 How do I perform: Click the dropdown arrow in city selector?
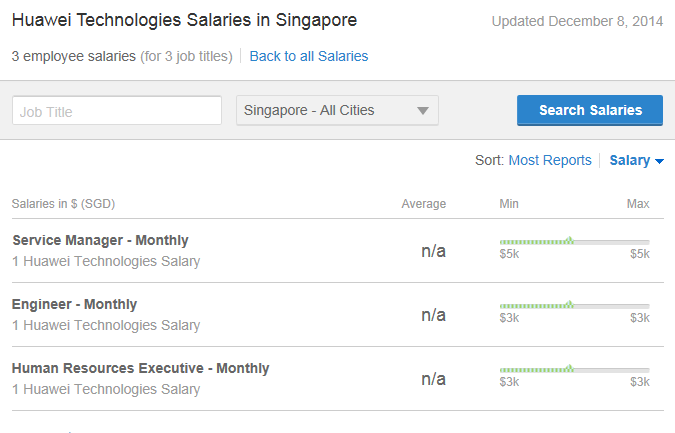(x=422, y=111)
